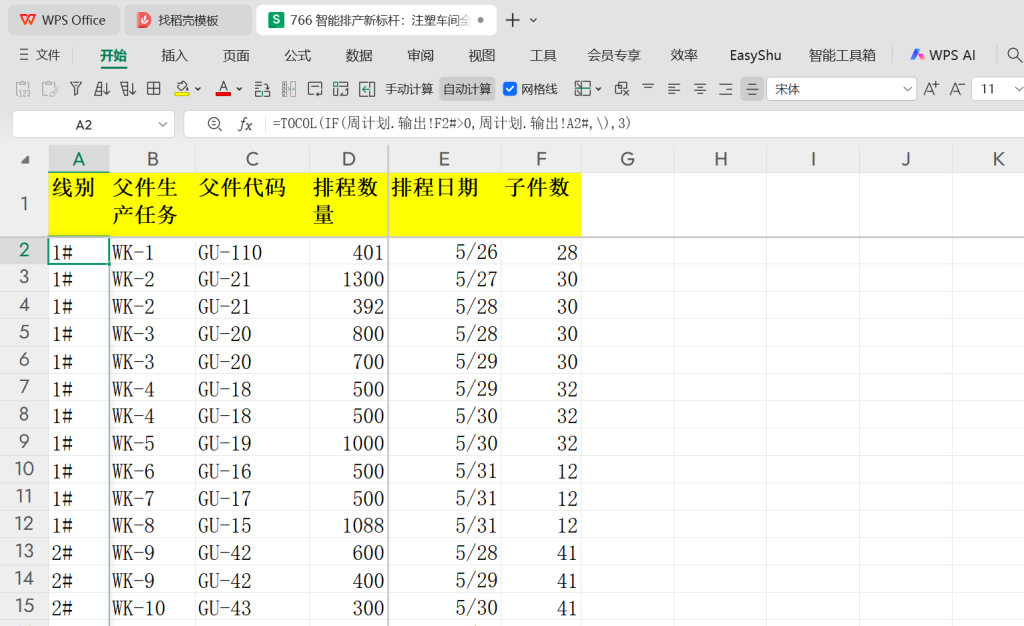Click the cell containing GU-110
The height and width of the screenshot is (626, 1024).
252,251
